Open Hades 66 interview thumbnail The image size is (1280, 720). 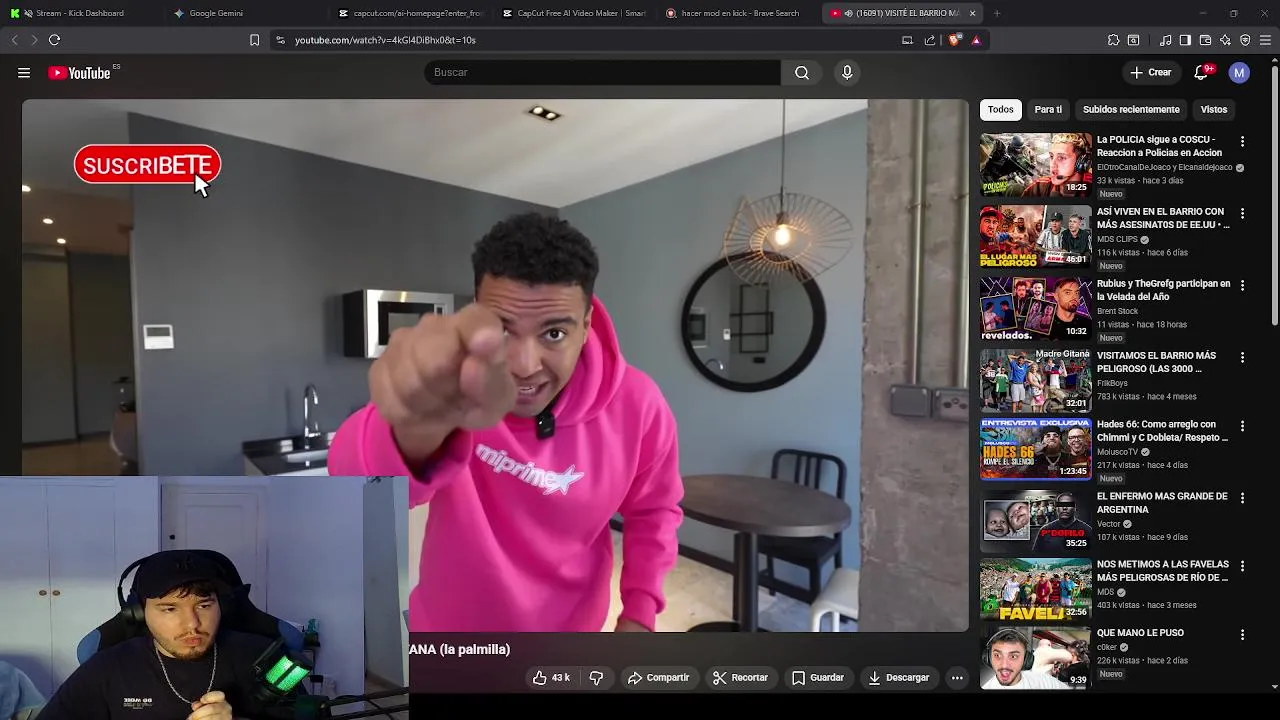[x=1036, y=449]
